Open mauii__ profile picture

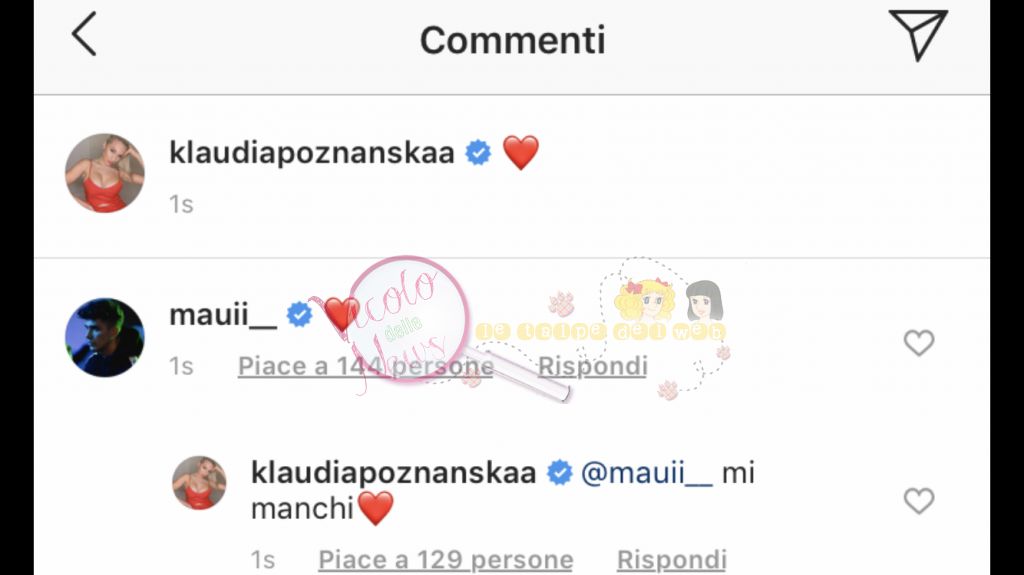tap(104, 337)
